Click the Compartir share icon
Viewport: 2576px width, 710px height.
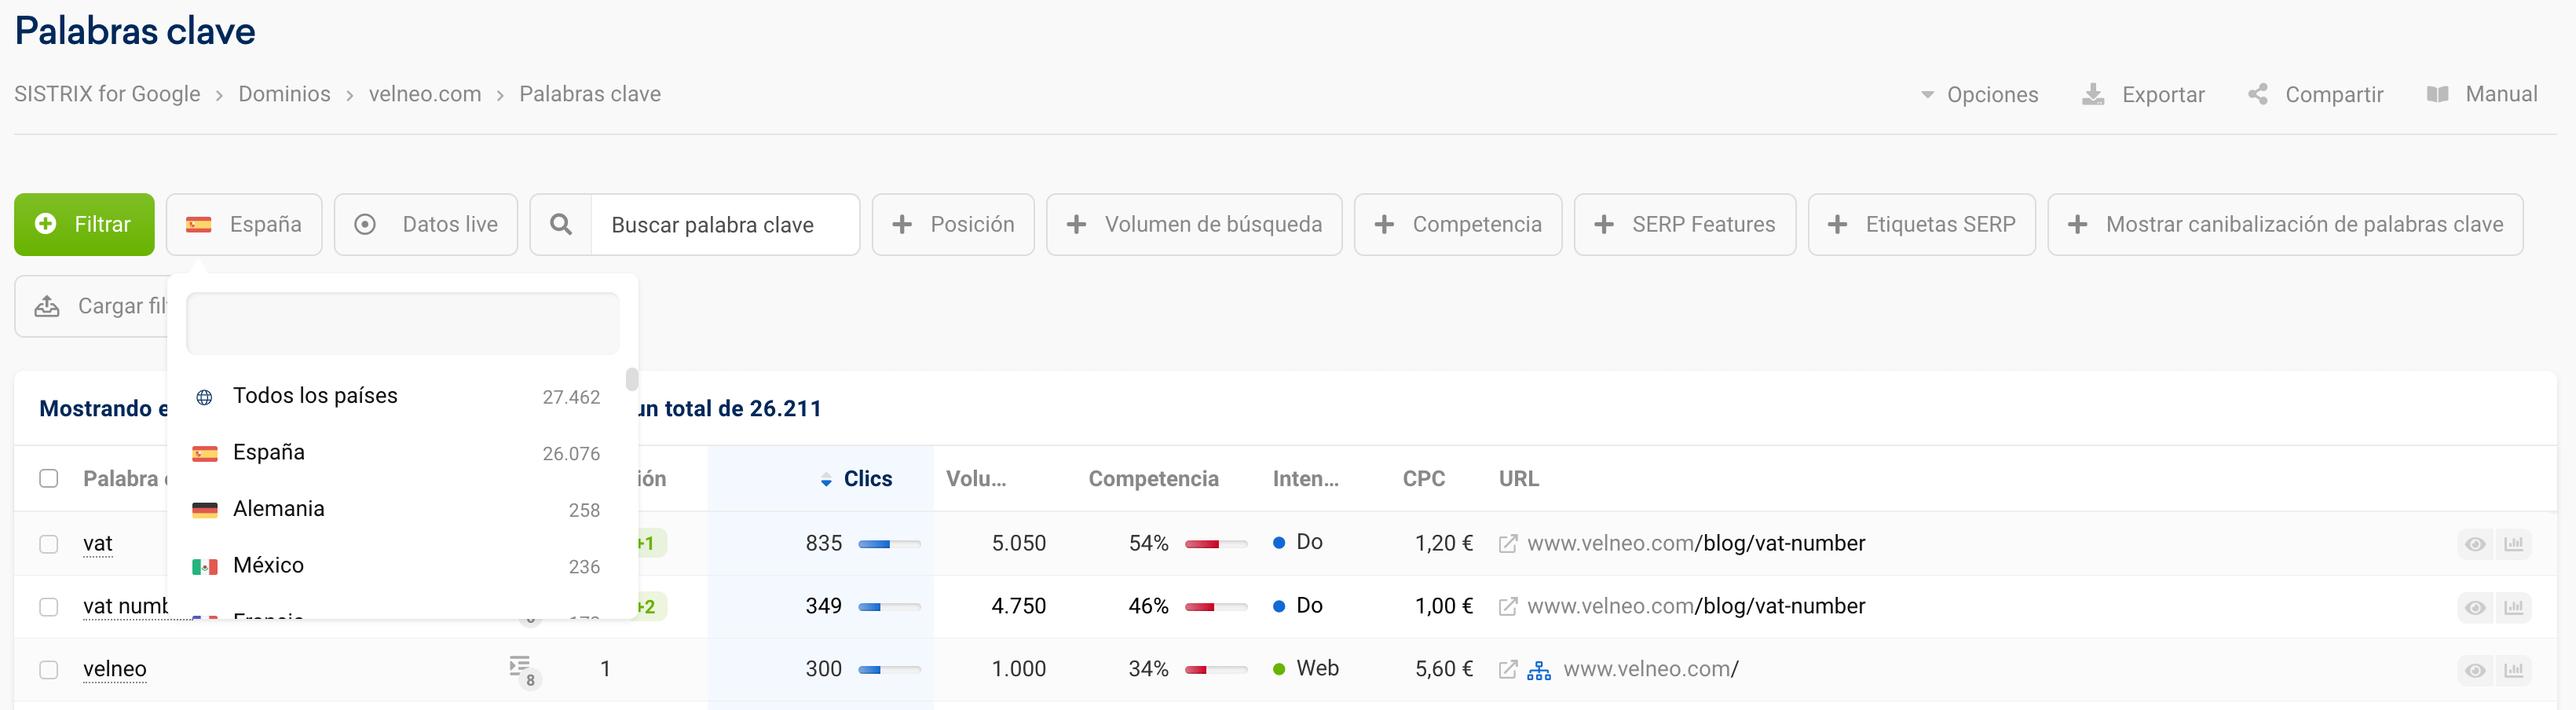pos(2257,94)
